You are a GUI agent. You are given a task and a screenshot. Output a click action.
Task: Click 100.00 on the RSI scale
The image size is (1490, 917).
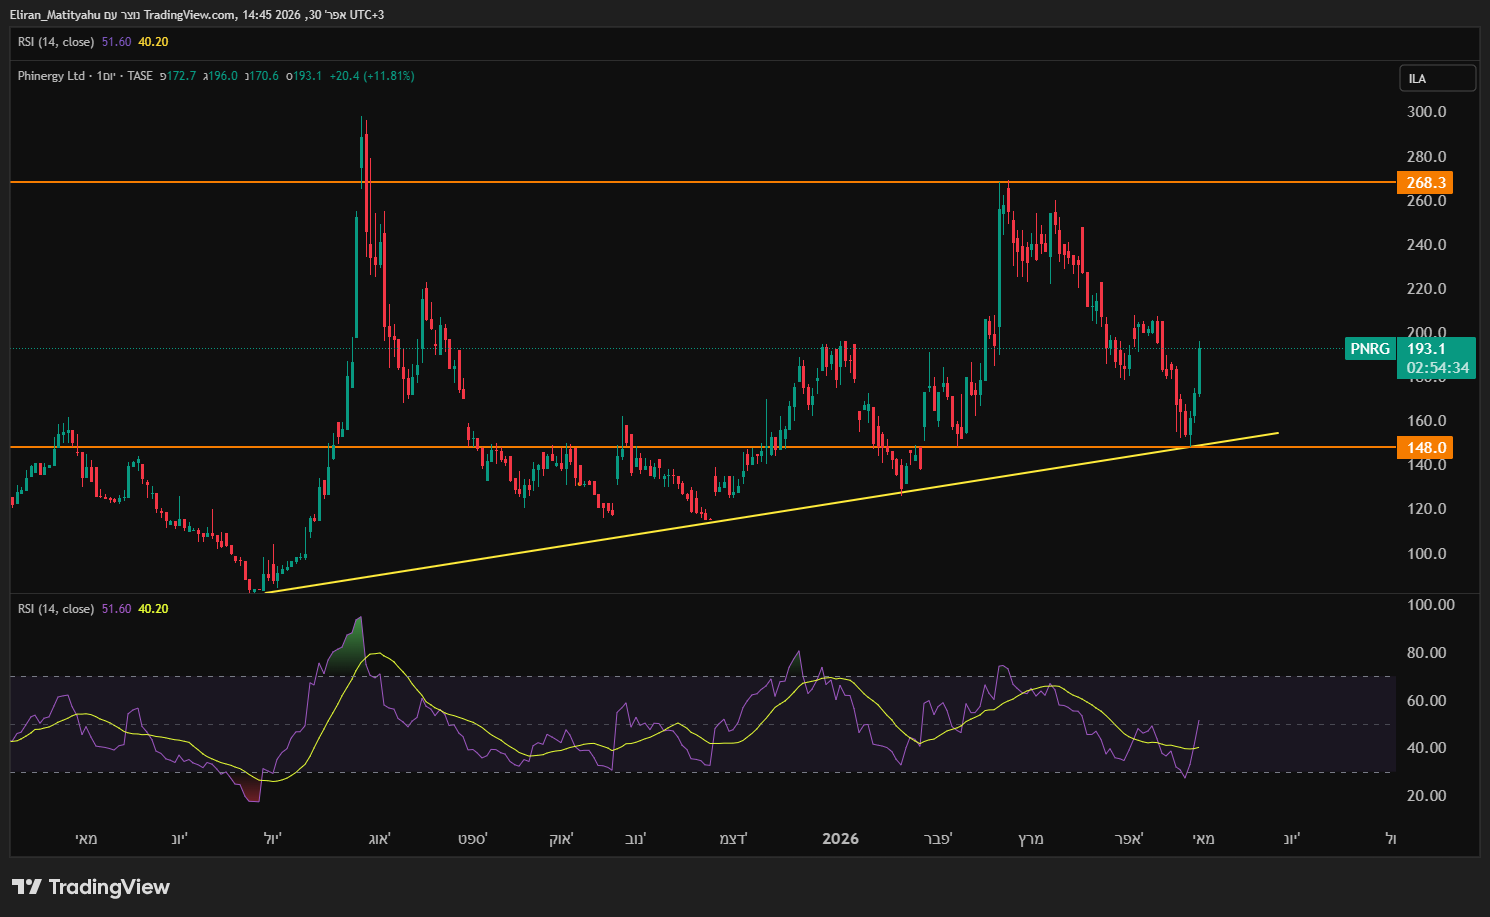[1430, 605]
